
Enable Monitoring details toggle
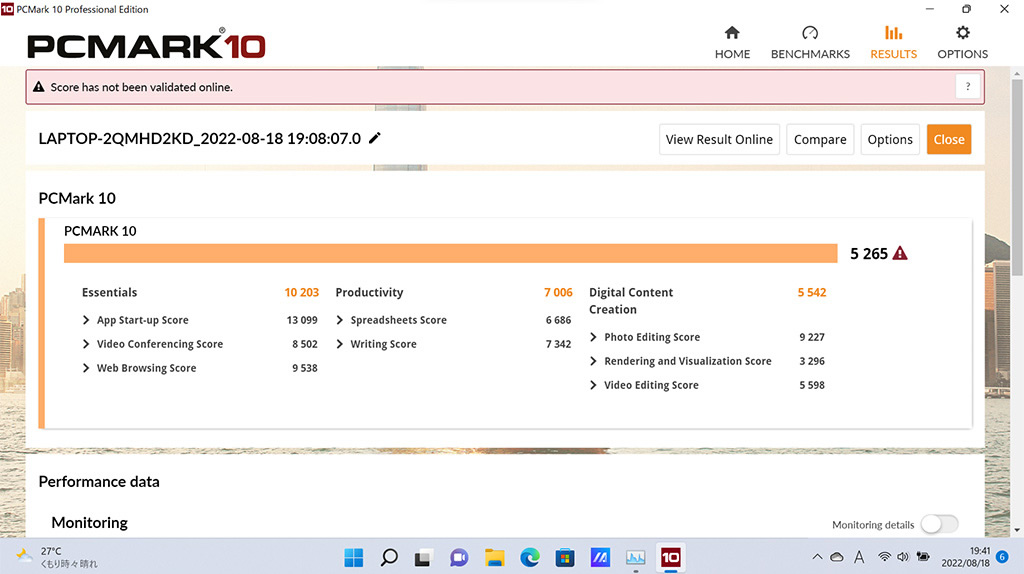(939, 524)
